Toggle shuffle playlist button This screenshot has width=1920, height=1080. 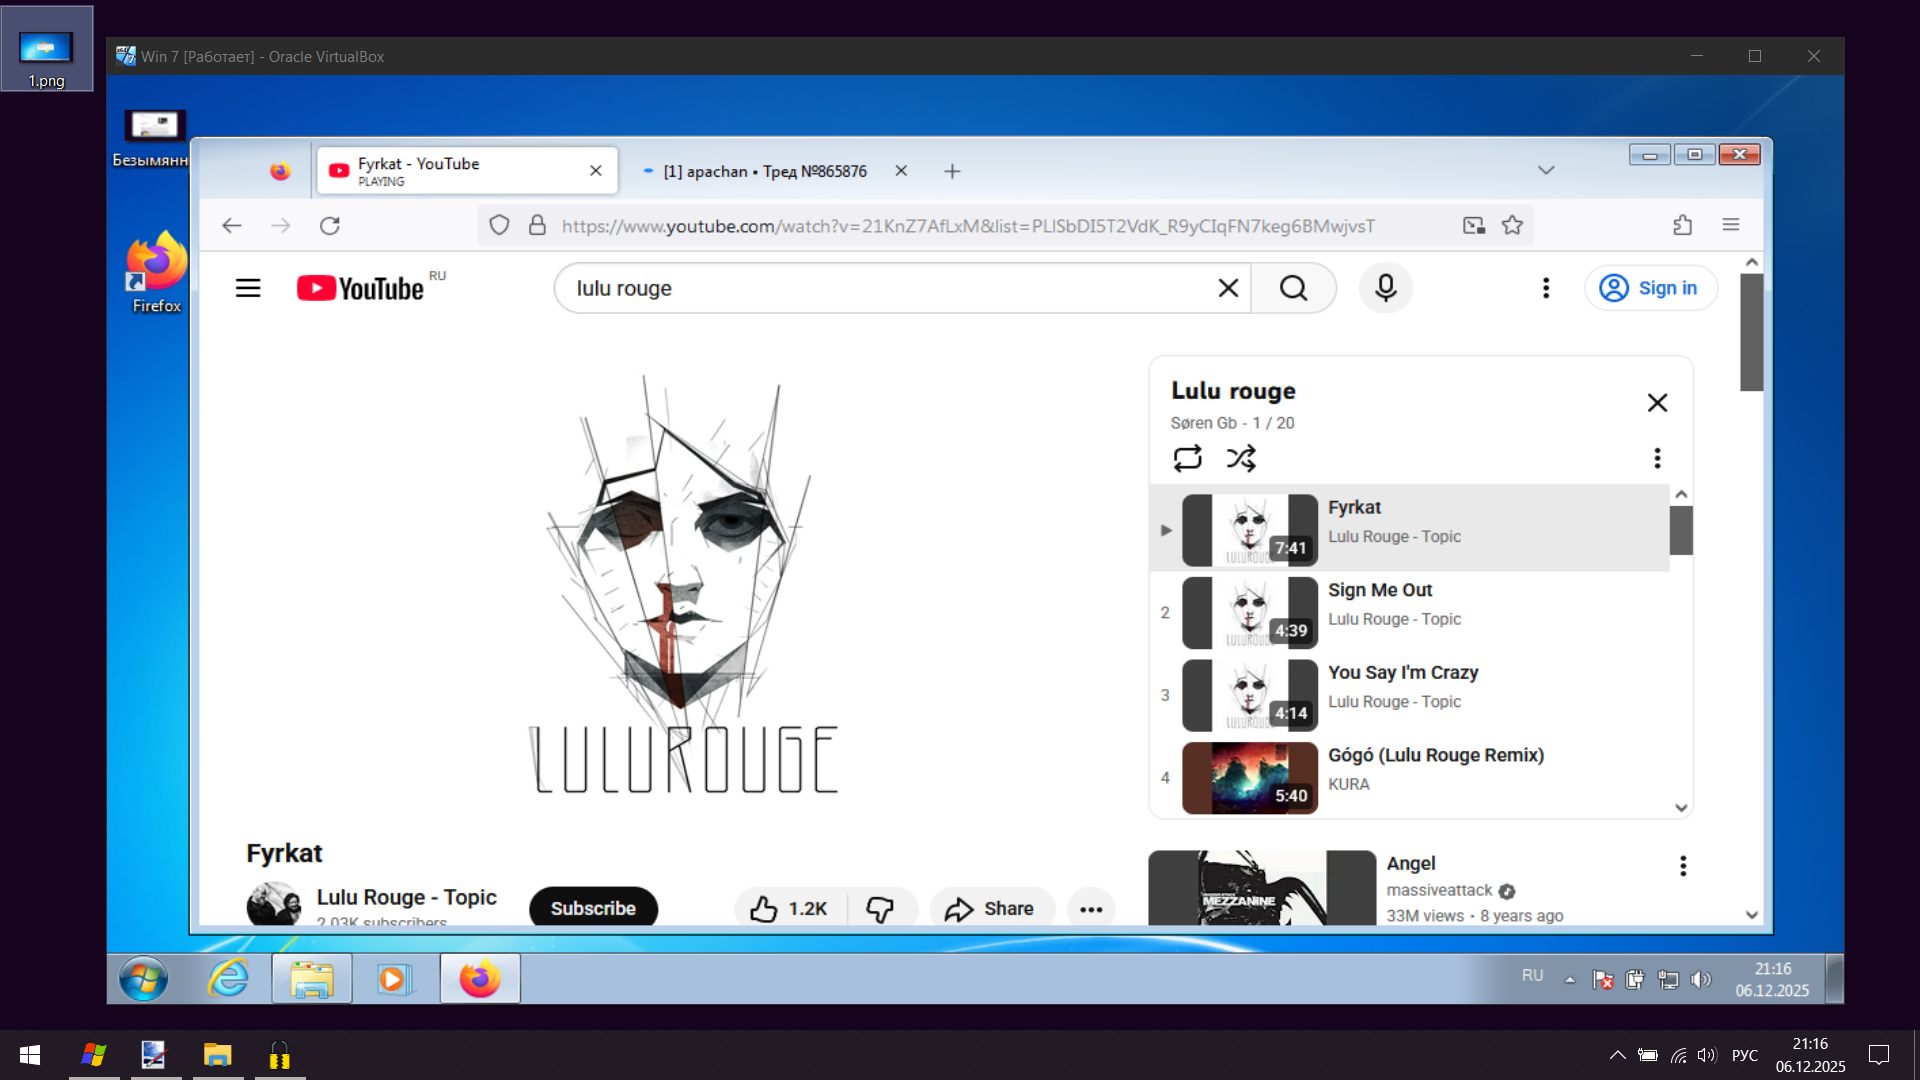[x=1241, y=458]
